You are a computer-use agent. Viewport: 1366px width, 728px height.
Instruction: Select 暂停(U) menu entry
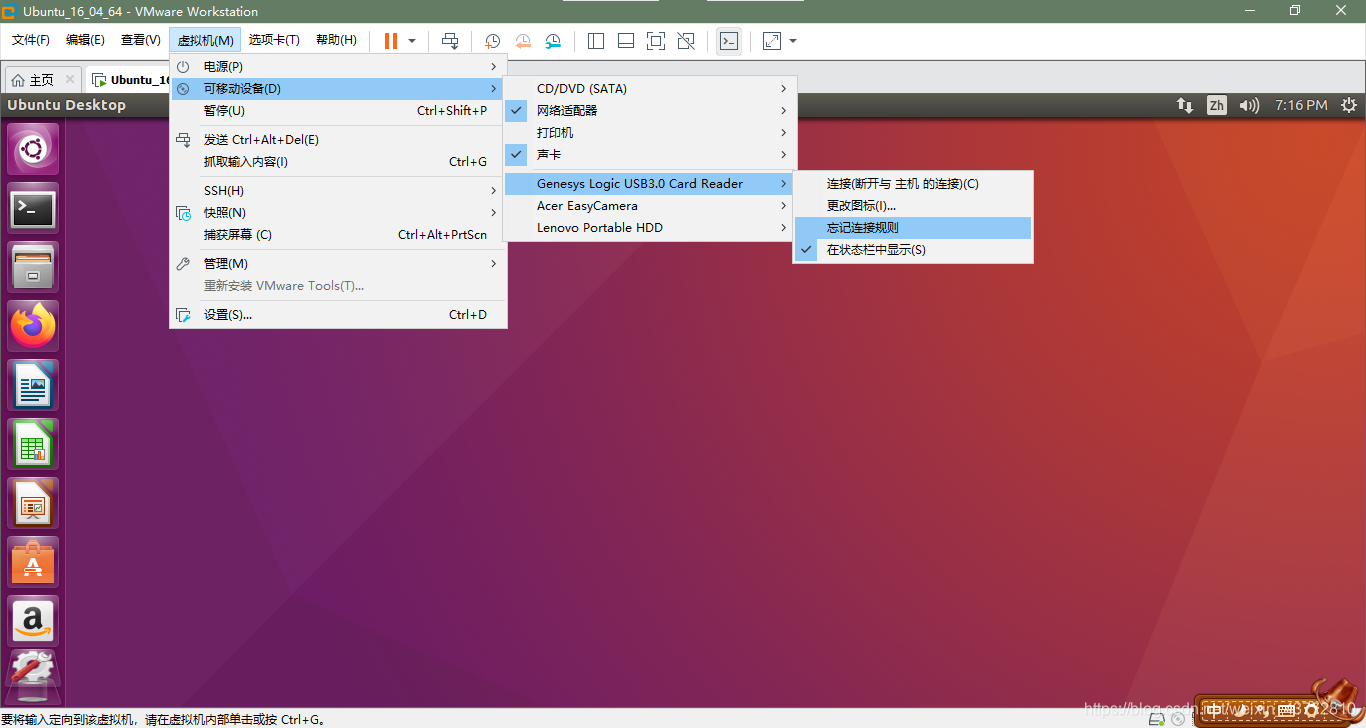coord(339,111)
